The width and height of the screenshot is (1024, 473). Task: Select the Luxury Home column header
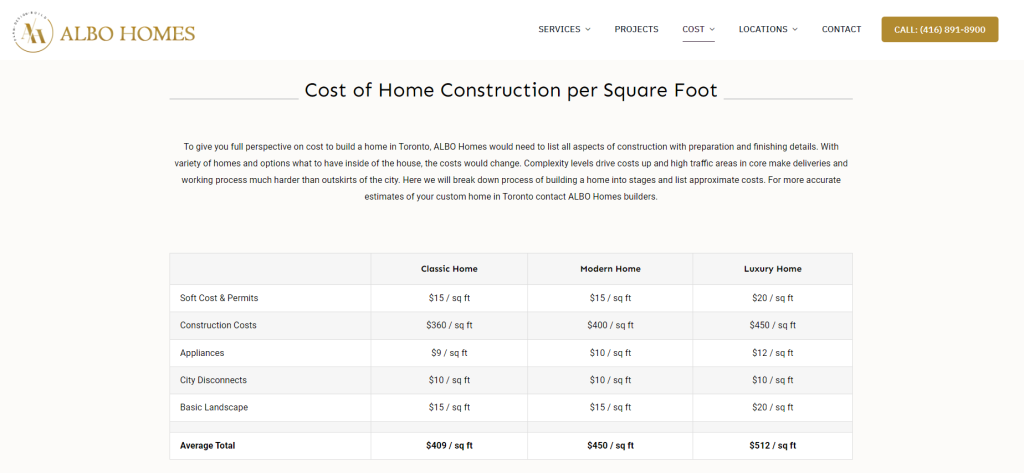pyautogui.click(x=773, y=269)
